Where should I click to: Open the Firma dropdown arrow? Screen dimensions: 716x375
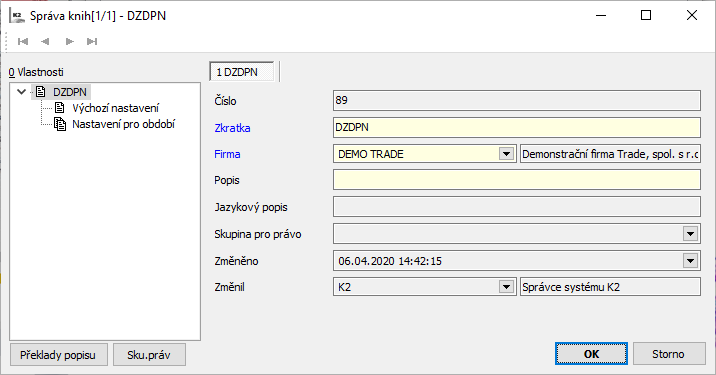506,154
